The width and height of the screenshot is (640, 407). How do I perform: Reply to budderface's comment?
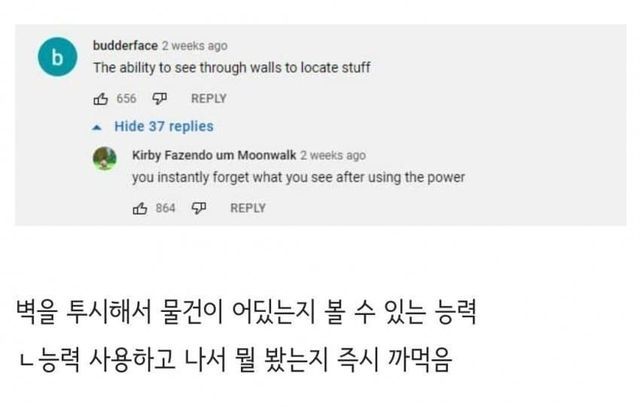(x=208, y=98)
